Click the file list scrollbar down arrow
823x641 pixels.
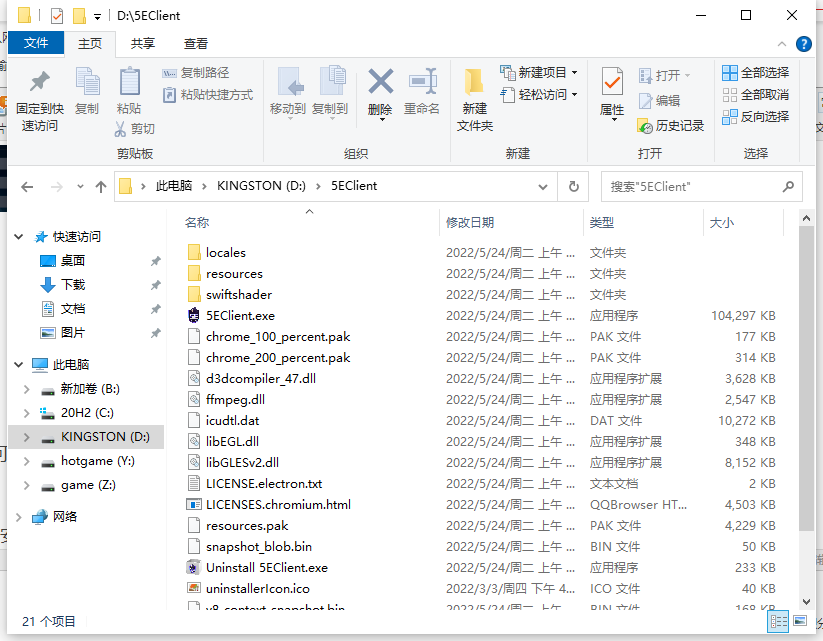pyautogui.click(x=807, y=602)
